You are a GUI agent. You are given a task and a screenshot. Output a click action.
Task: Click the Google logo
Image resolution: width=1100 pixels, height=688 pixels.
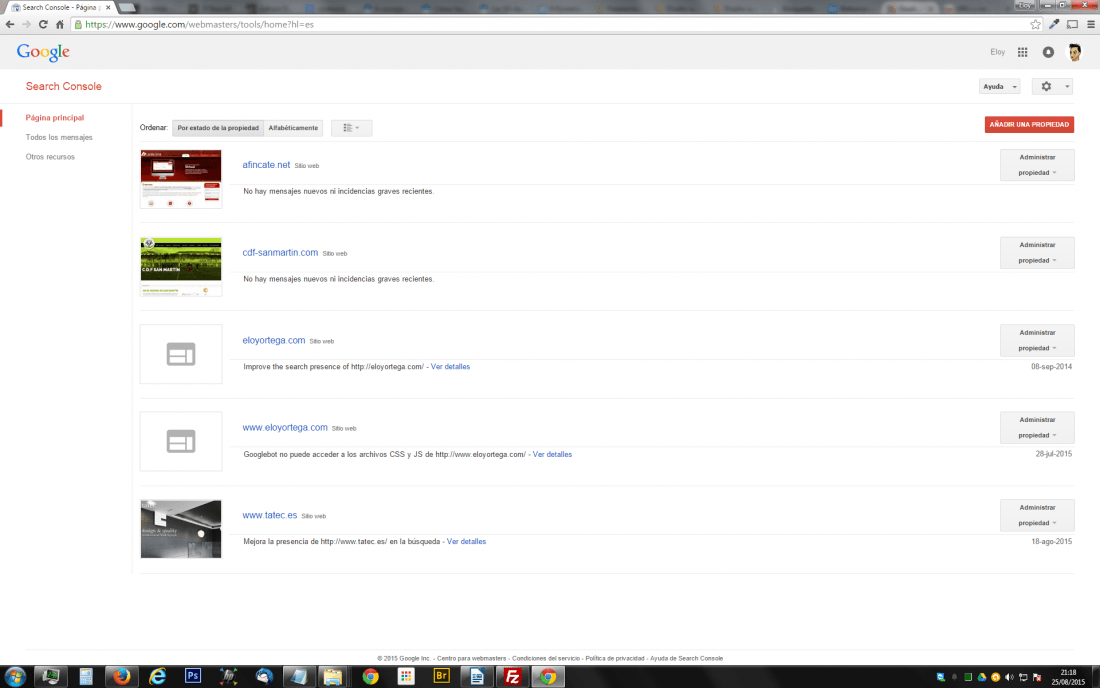coord(43,53)
